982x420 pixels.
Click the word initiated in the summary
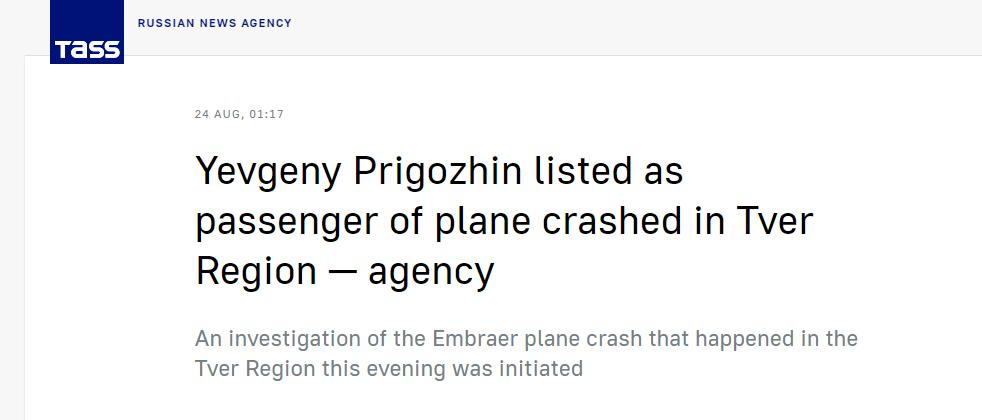point(541,368)
